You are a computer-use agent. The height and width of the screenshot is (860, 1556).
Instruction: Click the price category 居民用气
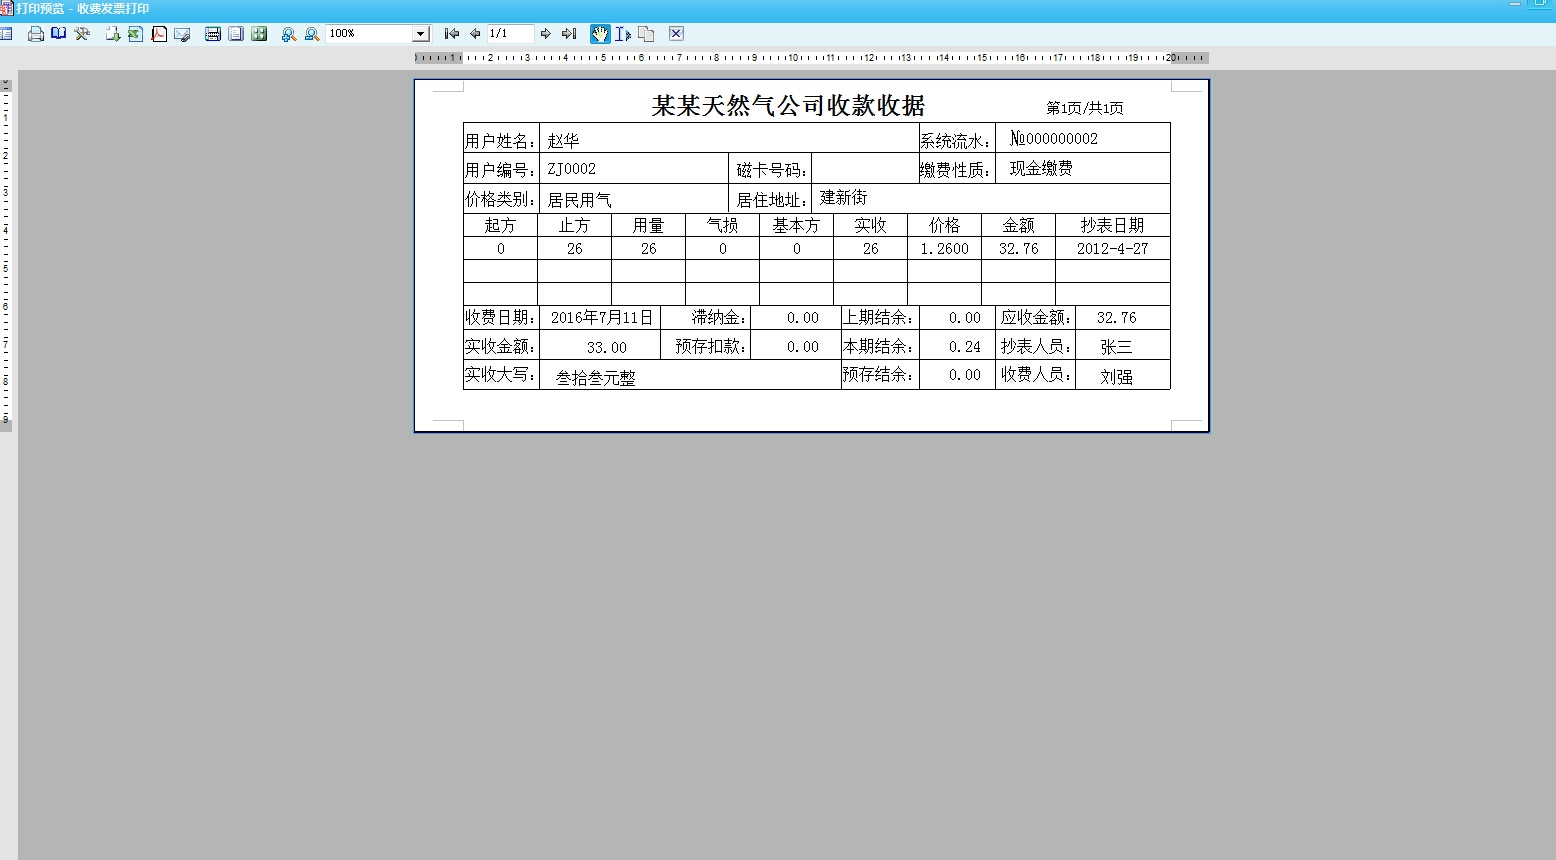(579, 200)
